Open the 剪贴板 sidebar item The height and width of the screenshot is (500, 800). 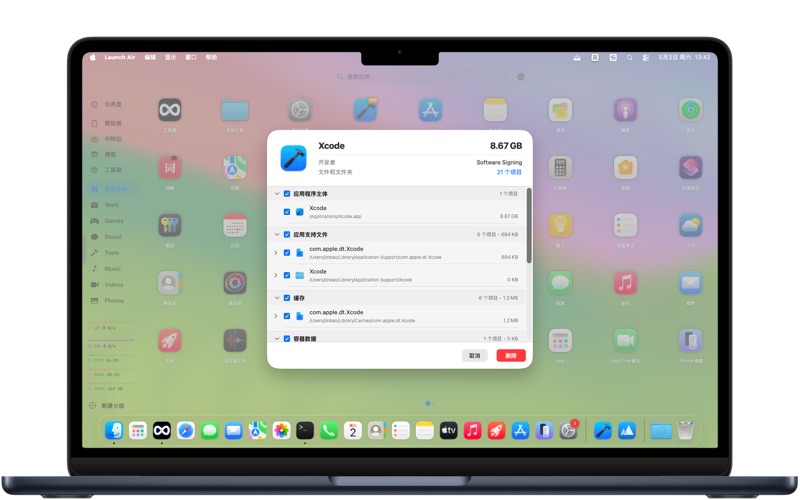pyautogui.click(x=107, y=123)
